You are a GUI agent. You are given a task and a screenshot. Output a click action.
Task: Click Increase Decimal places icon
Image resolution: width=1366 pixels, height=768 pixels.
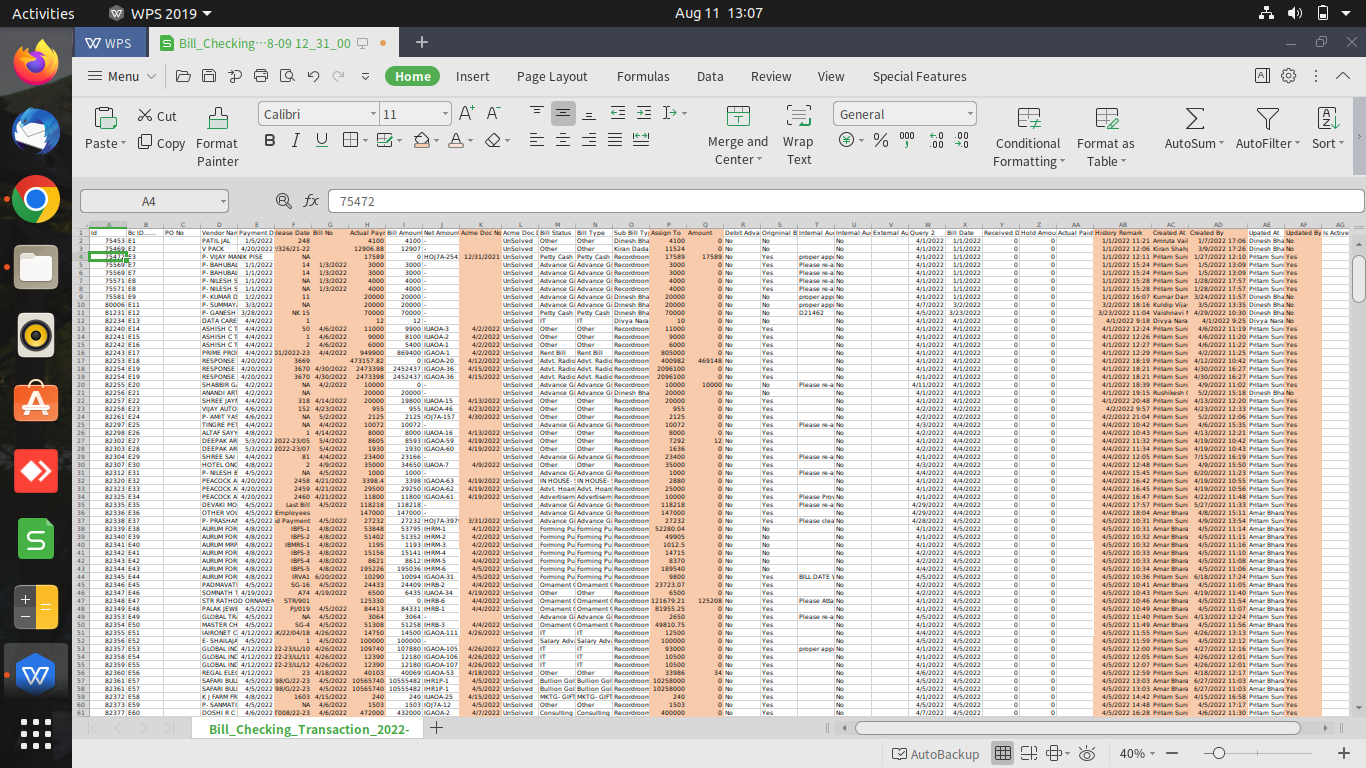pyautogui.click(x=936, y=140)
